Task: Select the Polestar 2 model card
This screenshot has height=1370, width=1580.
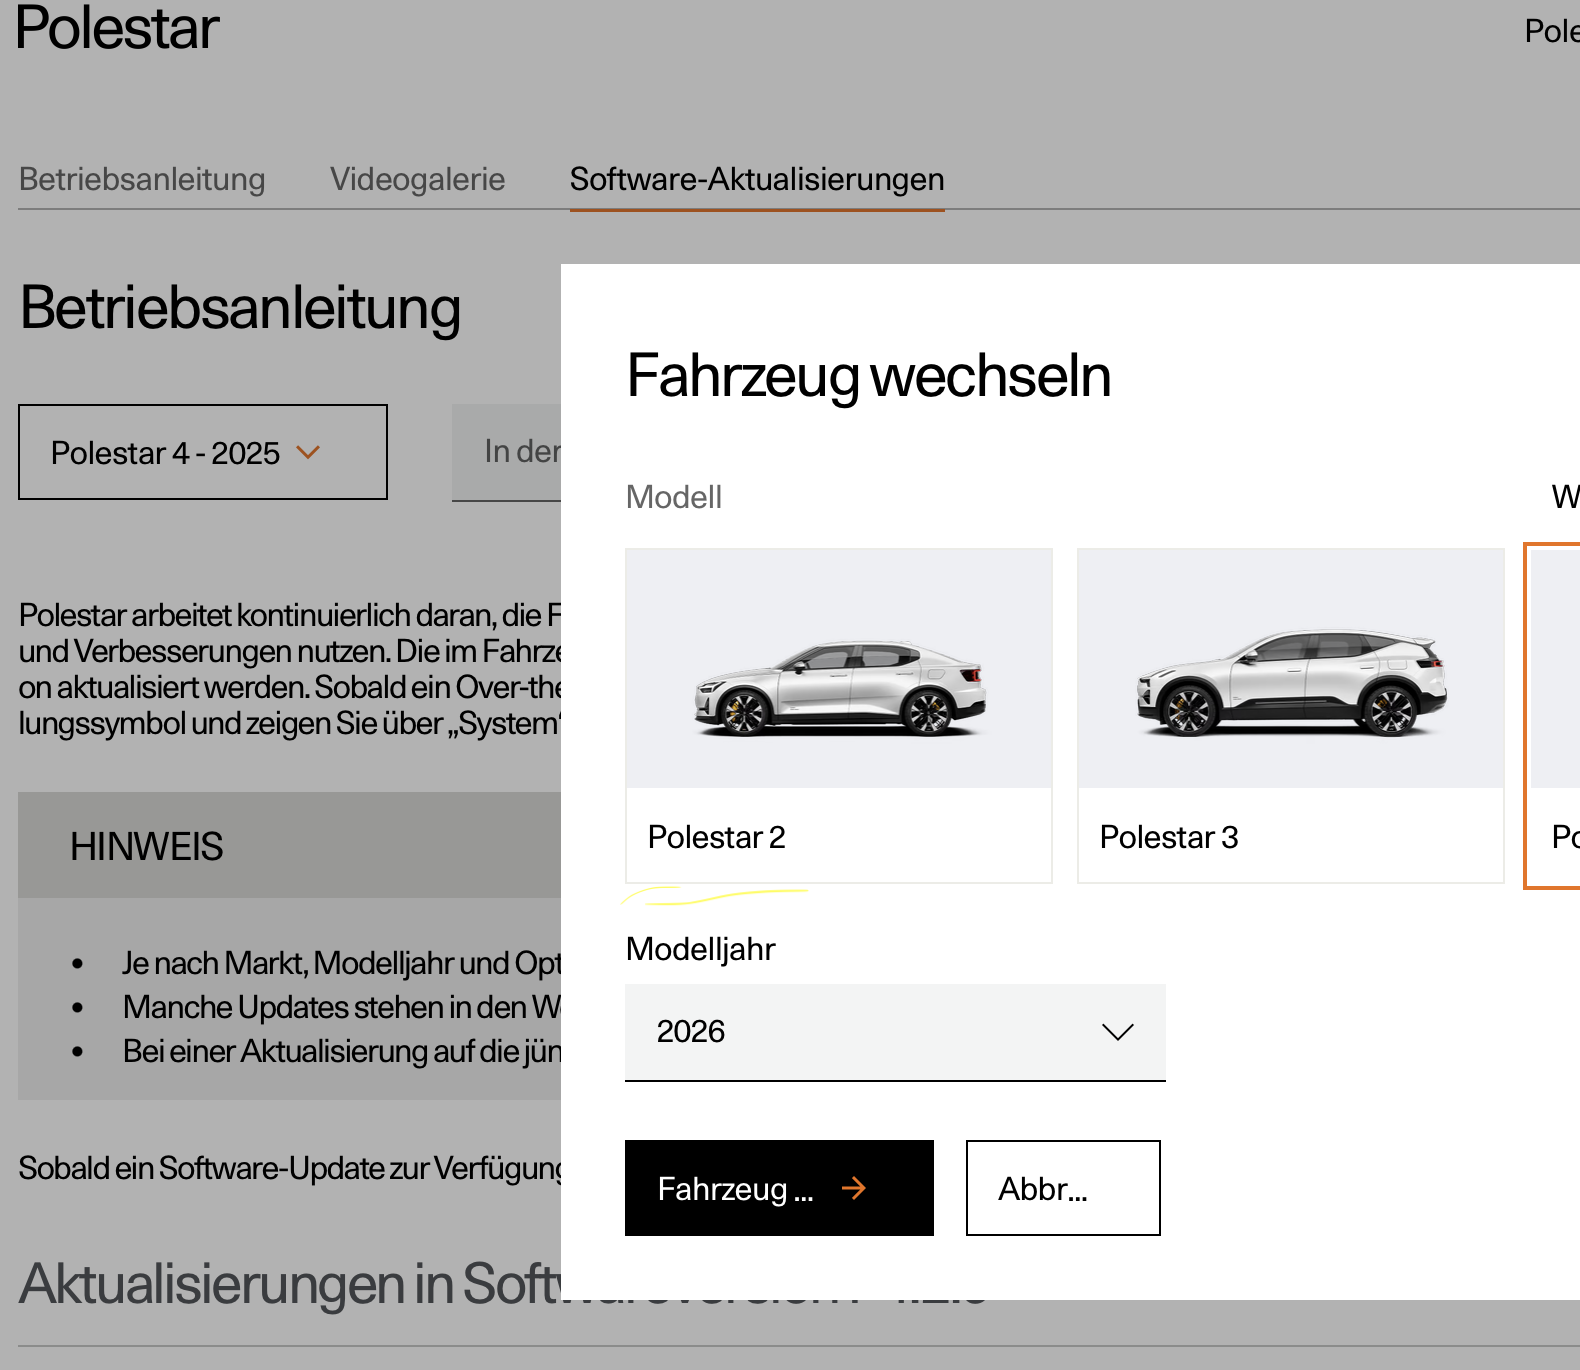Action: coord(839,716)
